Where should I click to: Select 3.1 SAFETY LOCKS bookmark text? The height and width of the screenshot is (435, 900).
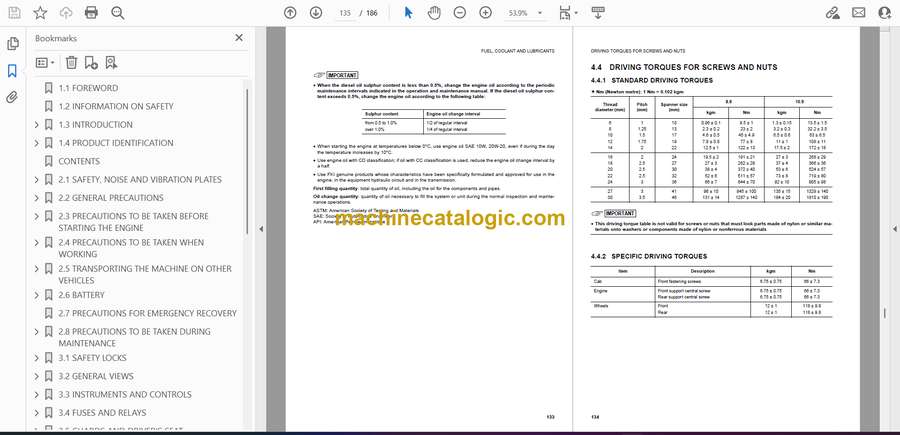(x=92, y=358)
